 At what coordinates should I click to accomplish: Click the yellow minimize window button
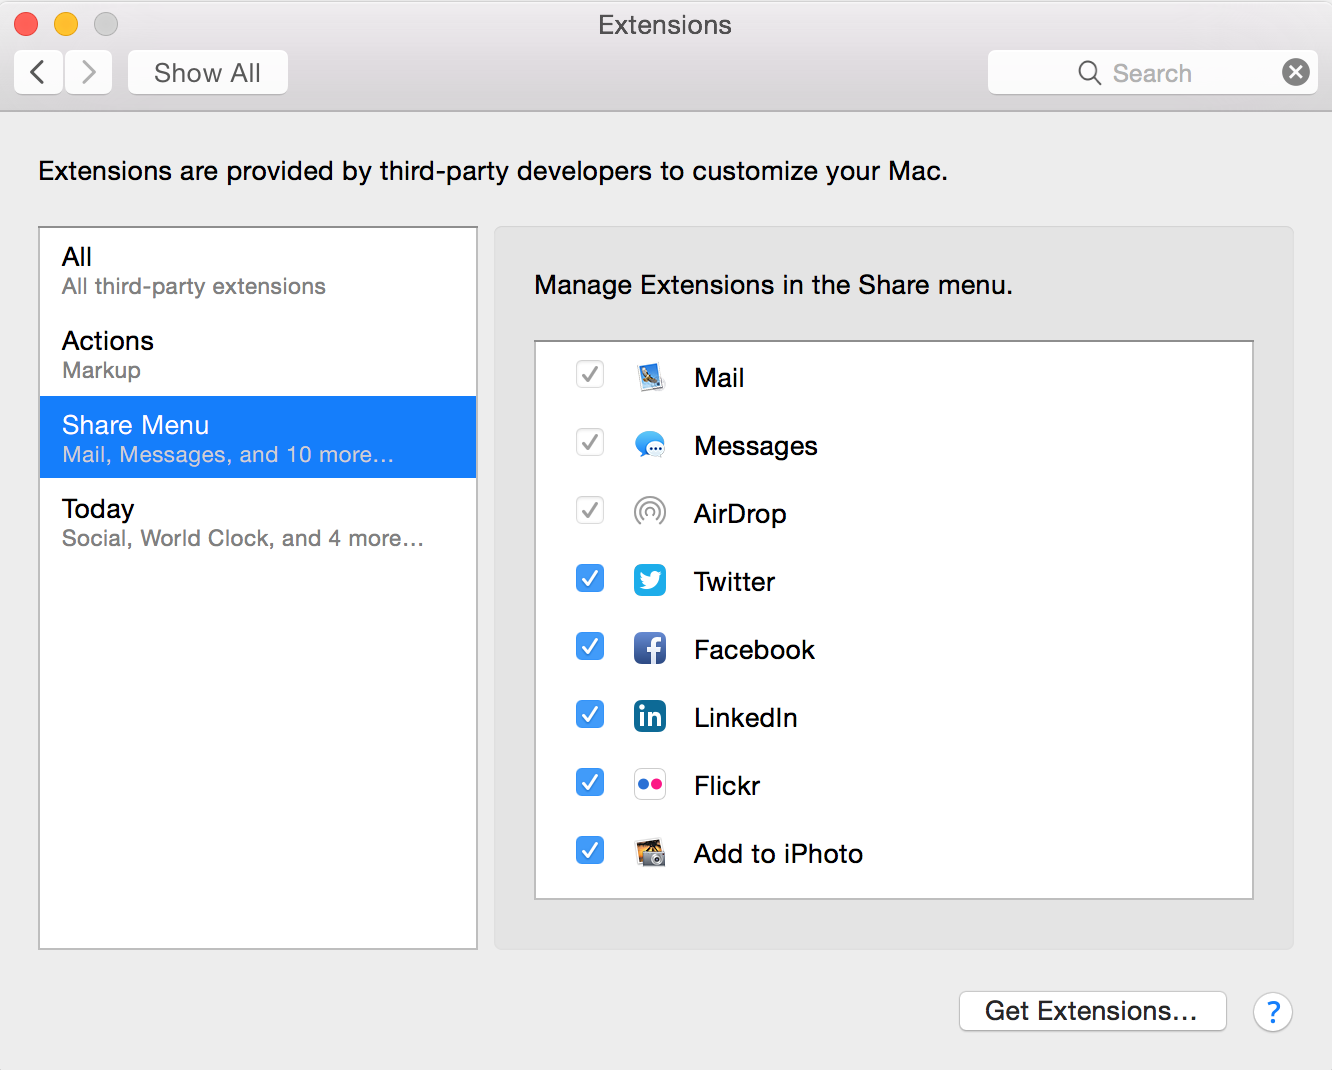(x=66, y=24)
